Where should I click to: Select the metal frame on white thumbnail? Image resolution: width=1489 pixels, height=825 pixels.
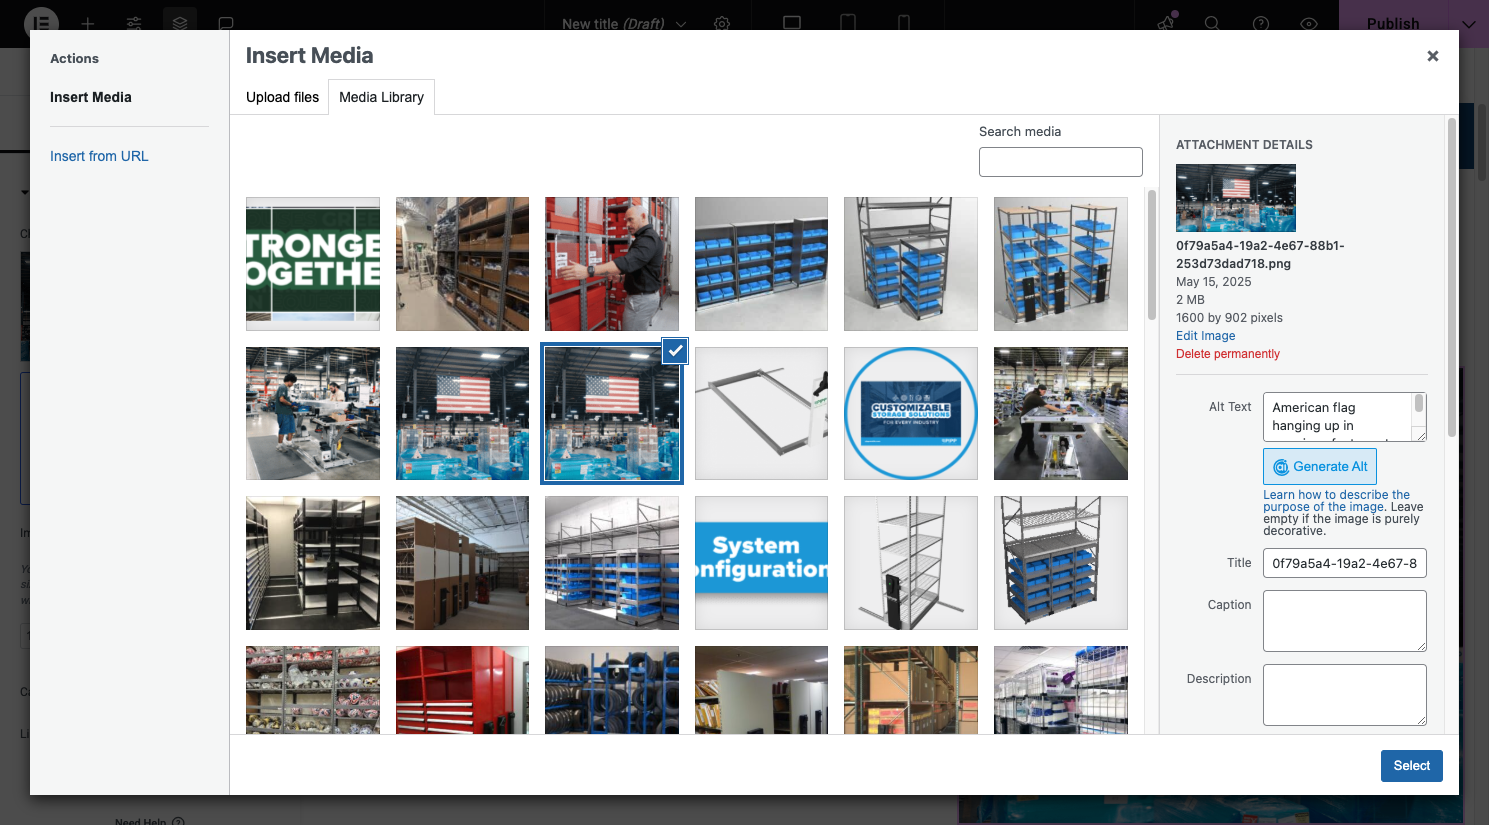point(761,414)
